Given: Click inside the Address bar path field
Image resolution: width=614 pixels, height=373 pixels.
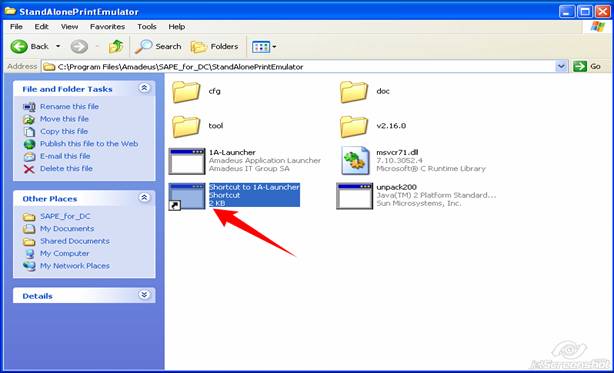Looking at the screenshot, I should (299, 67).
